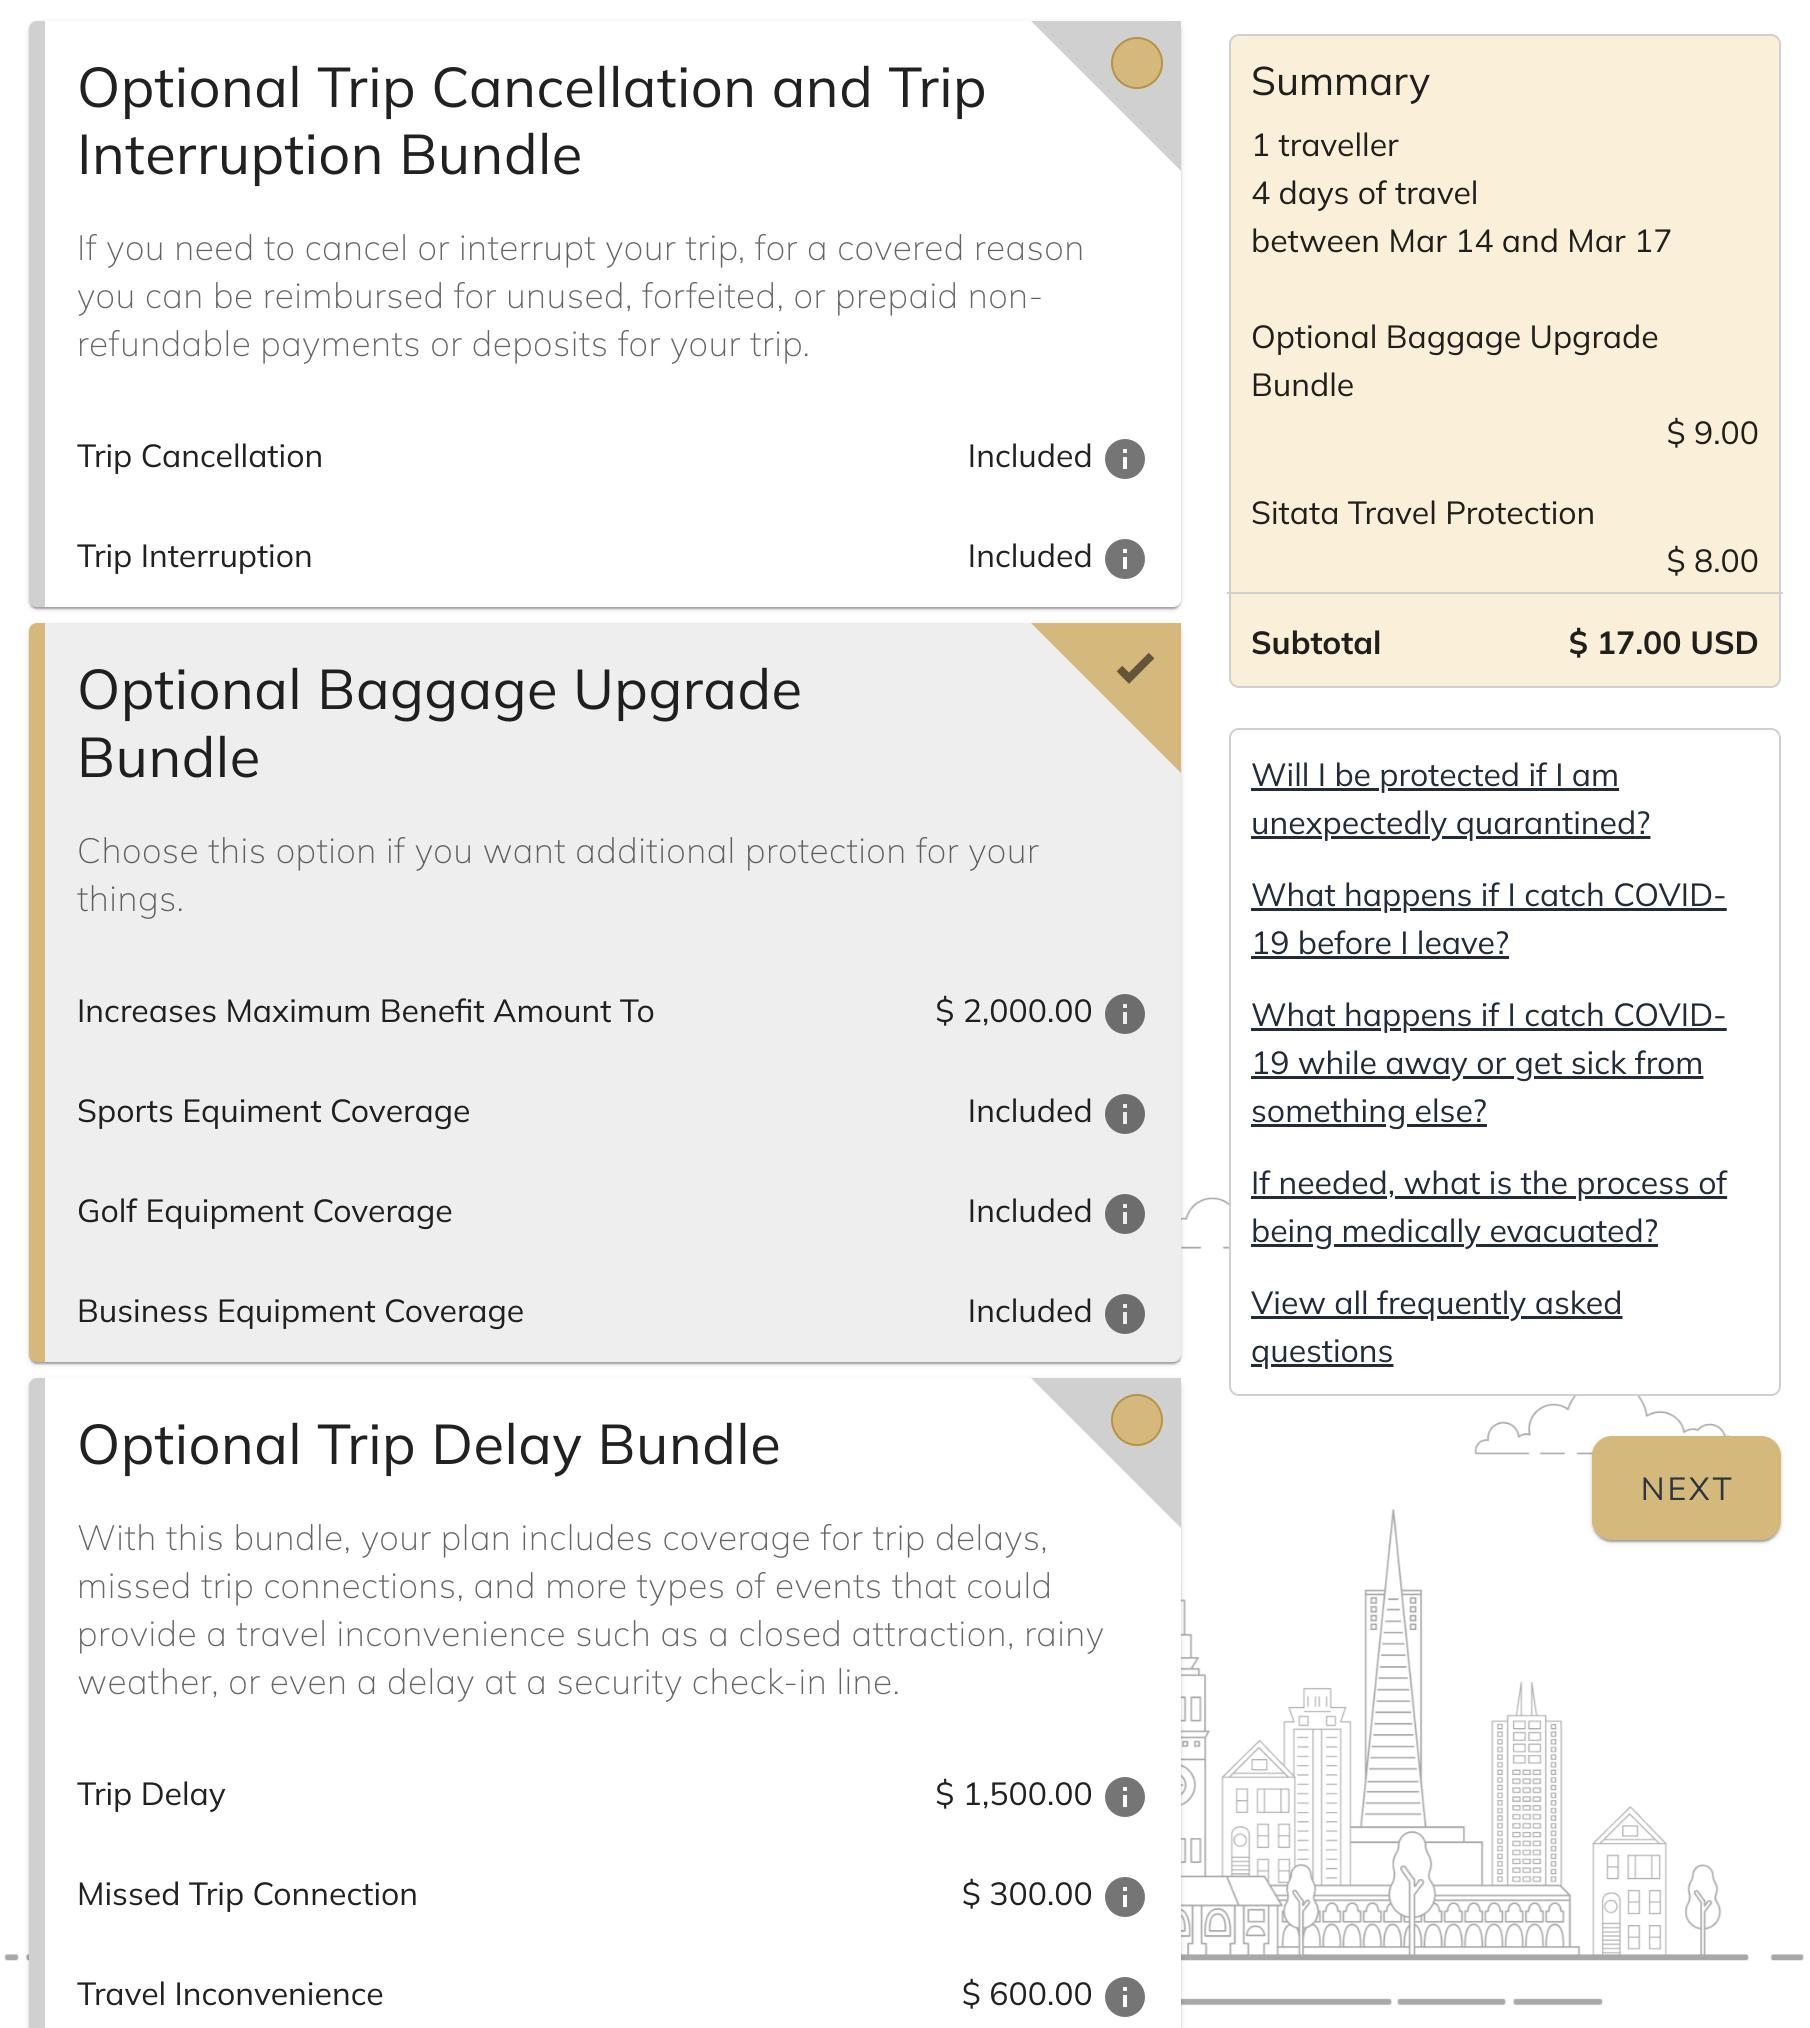This screenshot has width=1810, height=2028.
Task: Show info for Increases Maximum Benefit Amount
Action: coord(1124,1013)
